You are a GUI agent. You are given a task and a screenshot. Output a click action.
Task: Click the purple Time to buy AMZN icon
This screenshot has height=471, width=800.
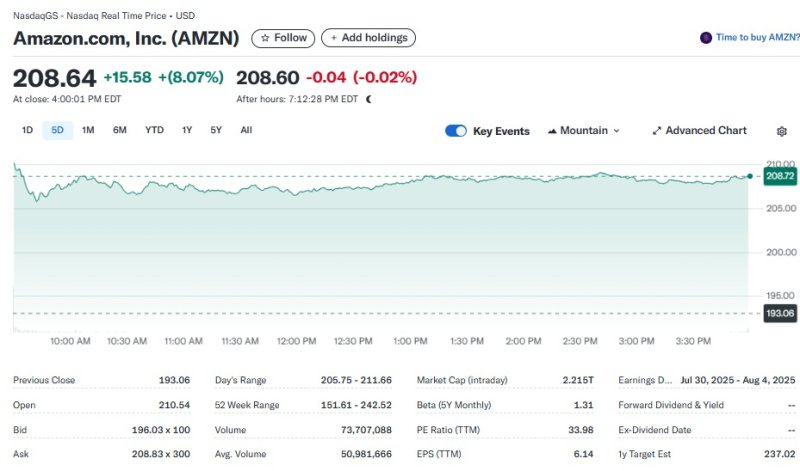(706, 38)
